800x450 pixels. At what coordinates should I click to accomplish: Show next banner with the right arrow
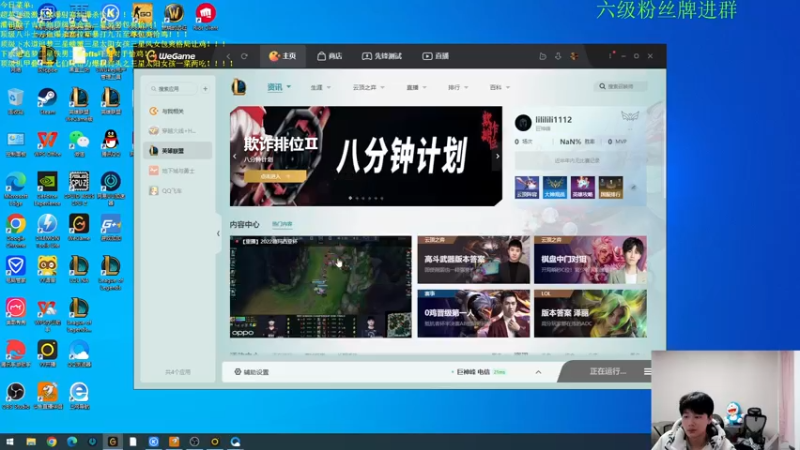pos(497,156)
